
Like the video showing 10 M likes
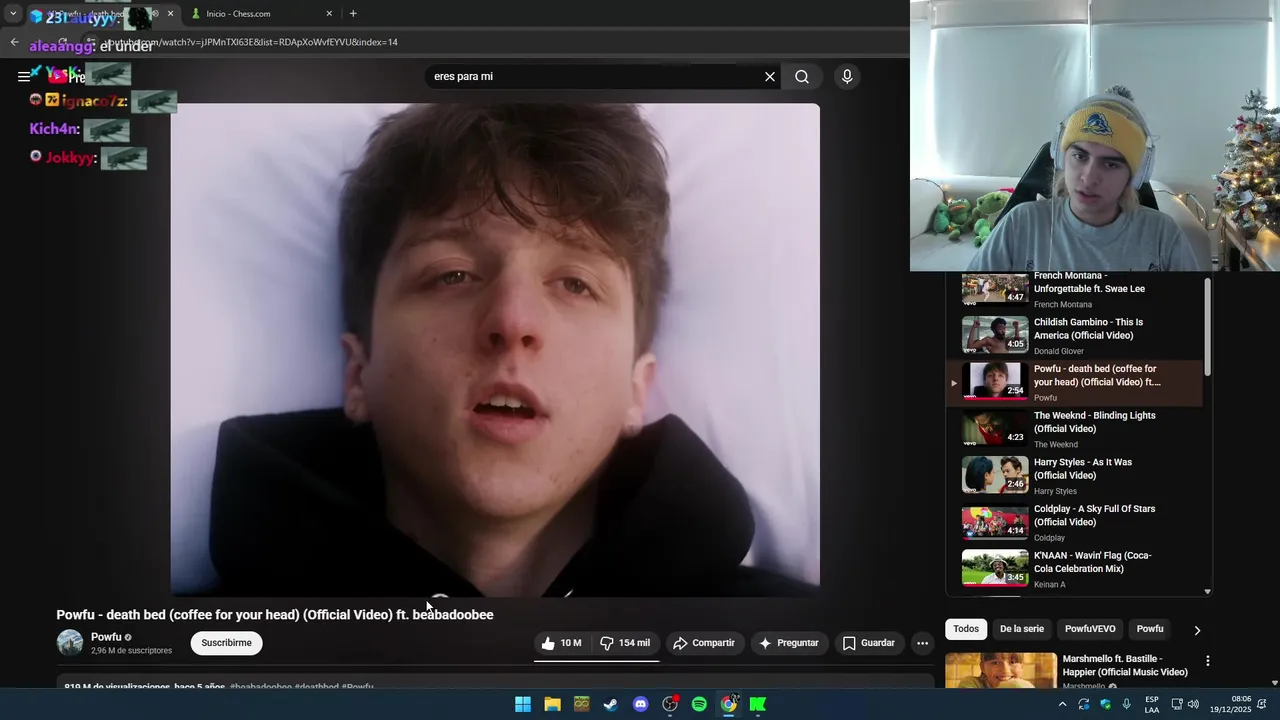coord(561,643)
